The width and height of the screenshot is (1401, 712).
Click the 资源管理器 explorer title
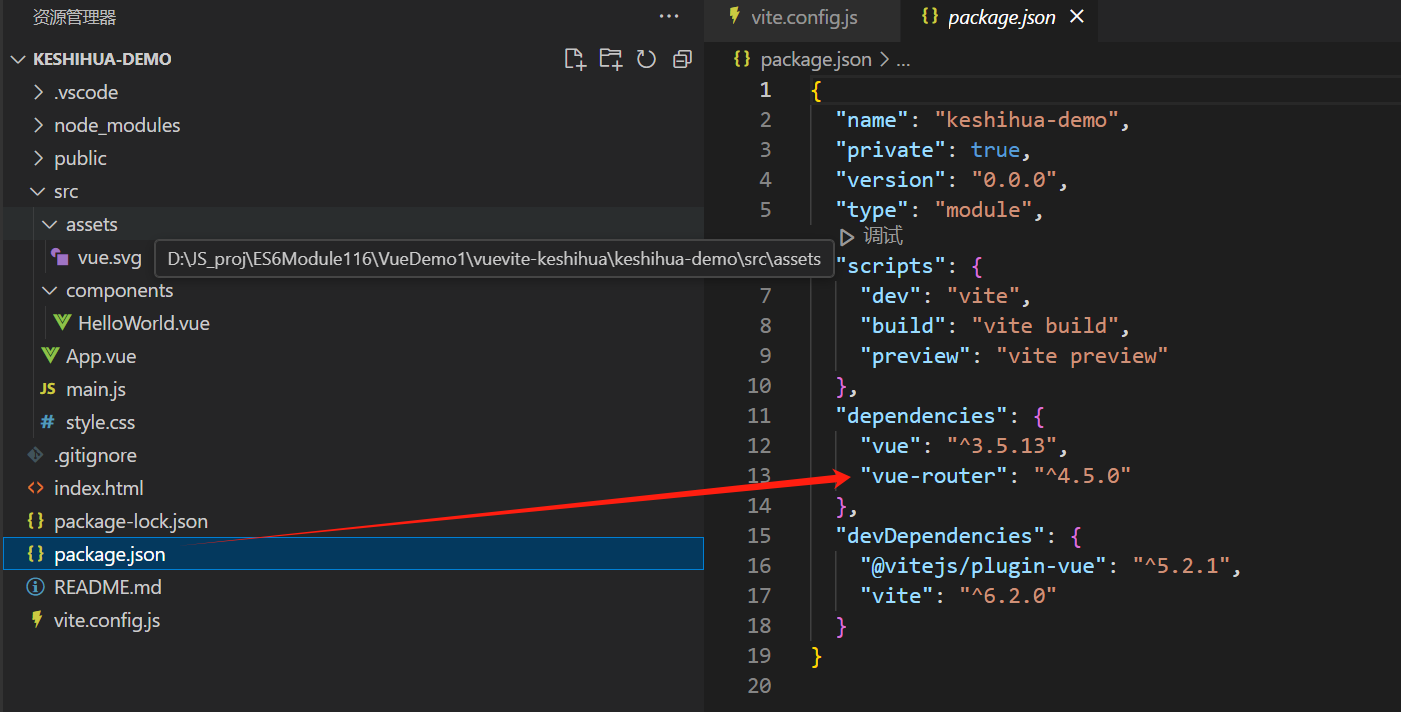click(x=74, y=17)
